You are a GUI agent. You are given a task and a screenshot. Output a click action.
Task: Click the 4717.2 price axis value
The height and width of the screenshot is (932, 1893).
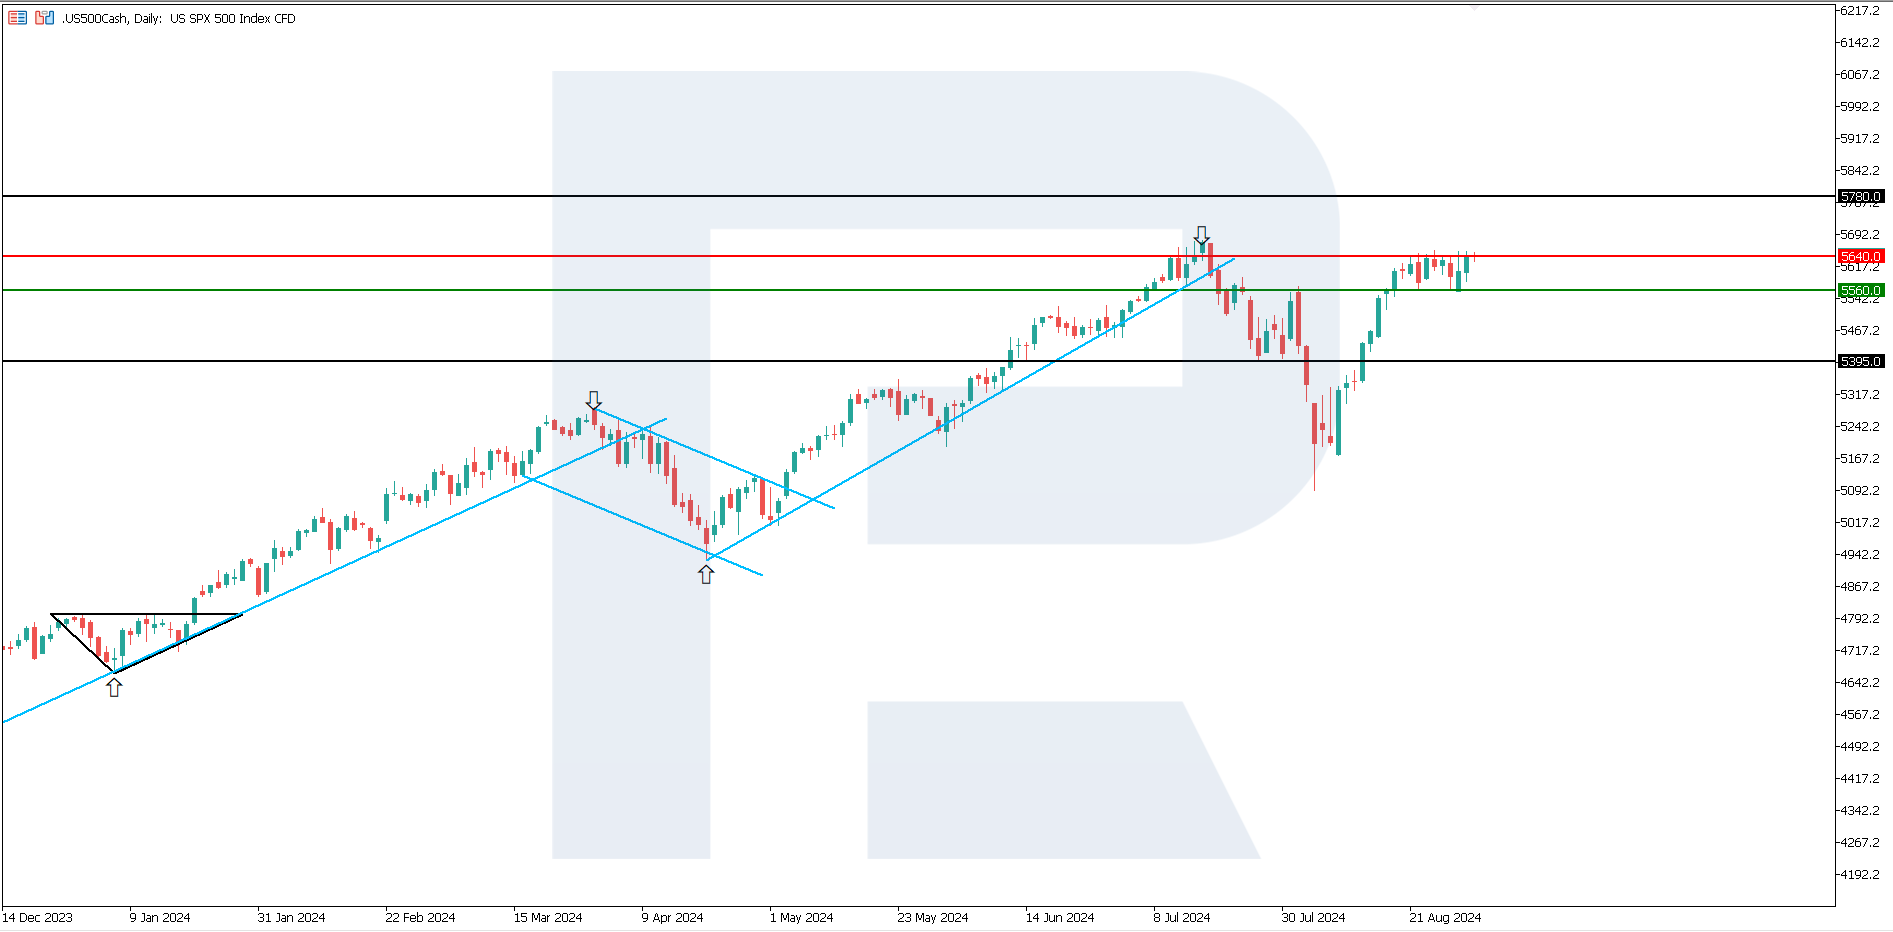click(1860, 651)
